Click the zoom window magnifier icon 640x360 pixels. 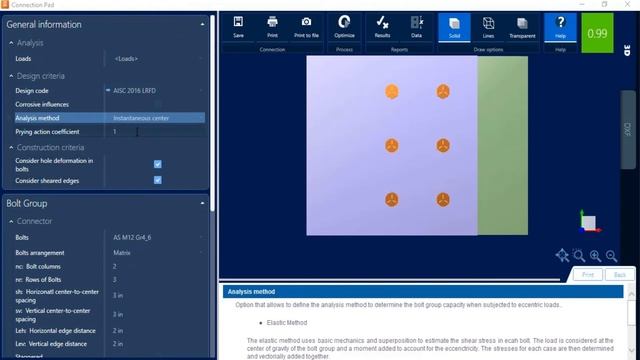coord(579,256)
